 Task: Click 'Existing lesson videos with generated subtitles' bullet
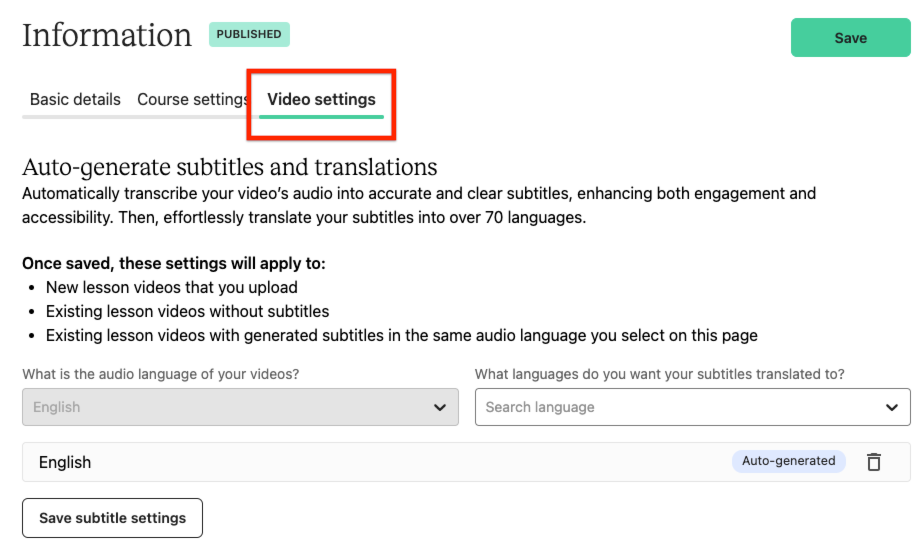tap(402, 335)
